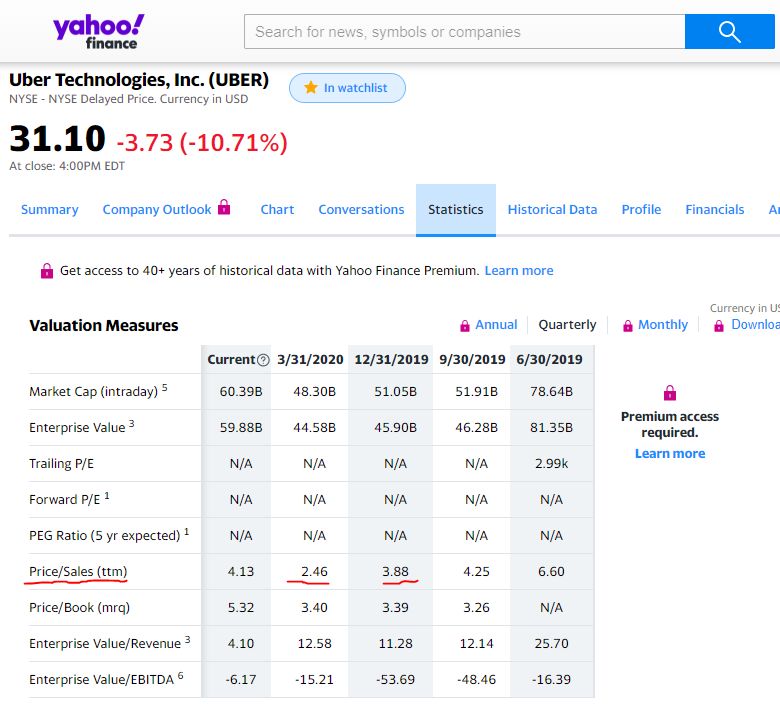Viewport: 780px width, 721px height.
Task: Click the star icon in watchlist button
Action: coord(311,88)
